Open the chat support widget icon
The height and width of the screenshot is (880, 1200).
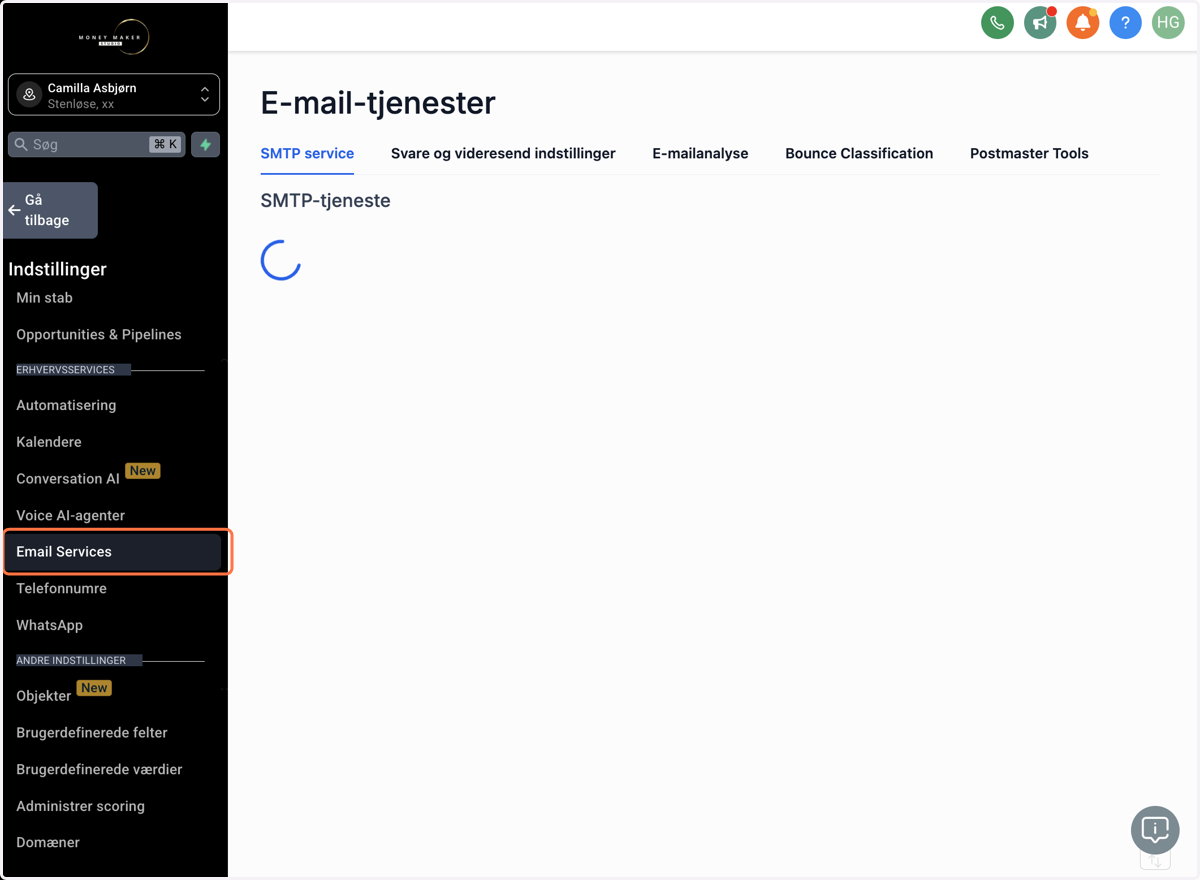tap(1155, 830)
